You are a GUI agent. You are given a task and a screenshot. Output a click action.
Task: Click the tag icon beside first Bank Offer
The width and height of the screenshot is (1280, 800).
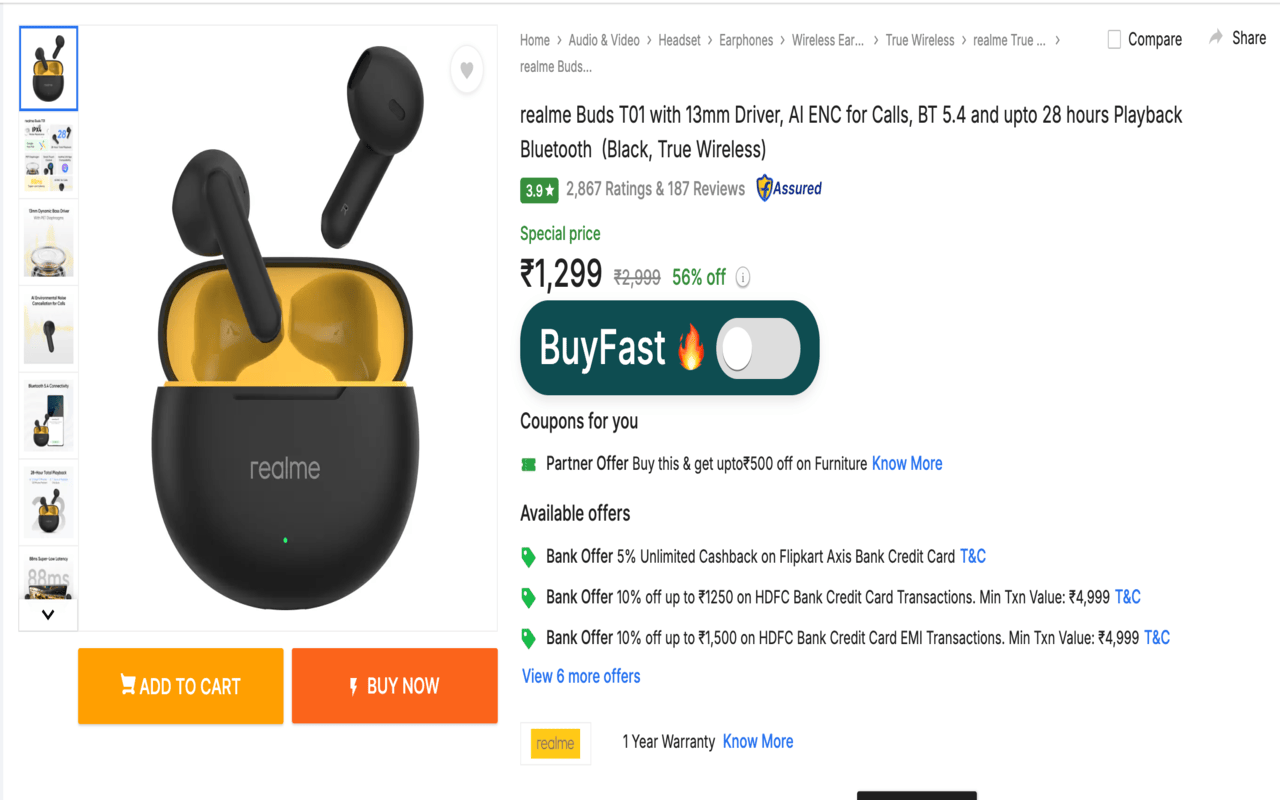click(528, 557)
